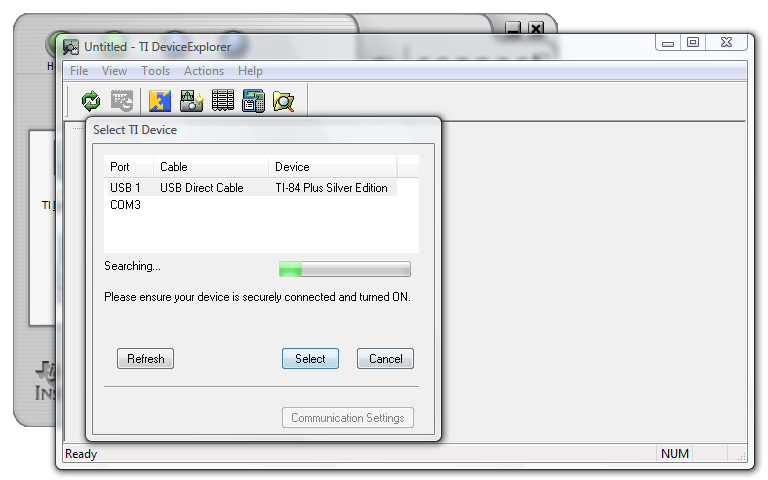Click the keypad grid toolbar icon
Viewport: 768px width, 480px height.
click(222, 101)
